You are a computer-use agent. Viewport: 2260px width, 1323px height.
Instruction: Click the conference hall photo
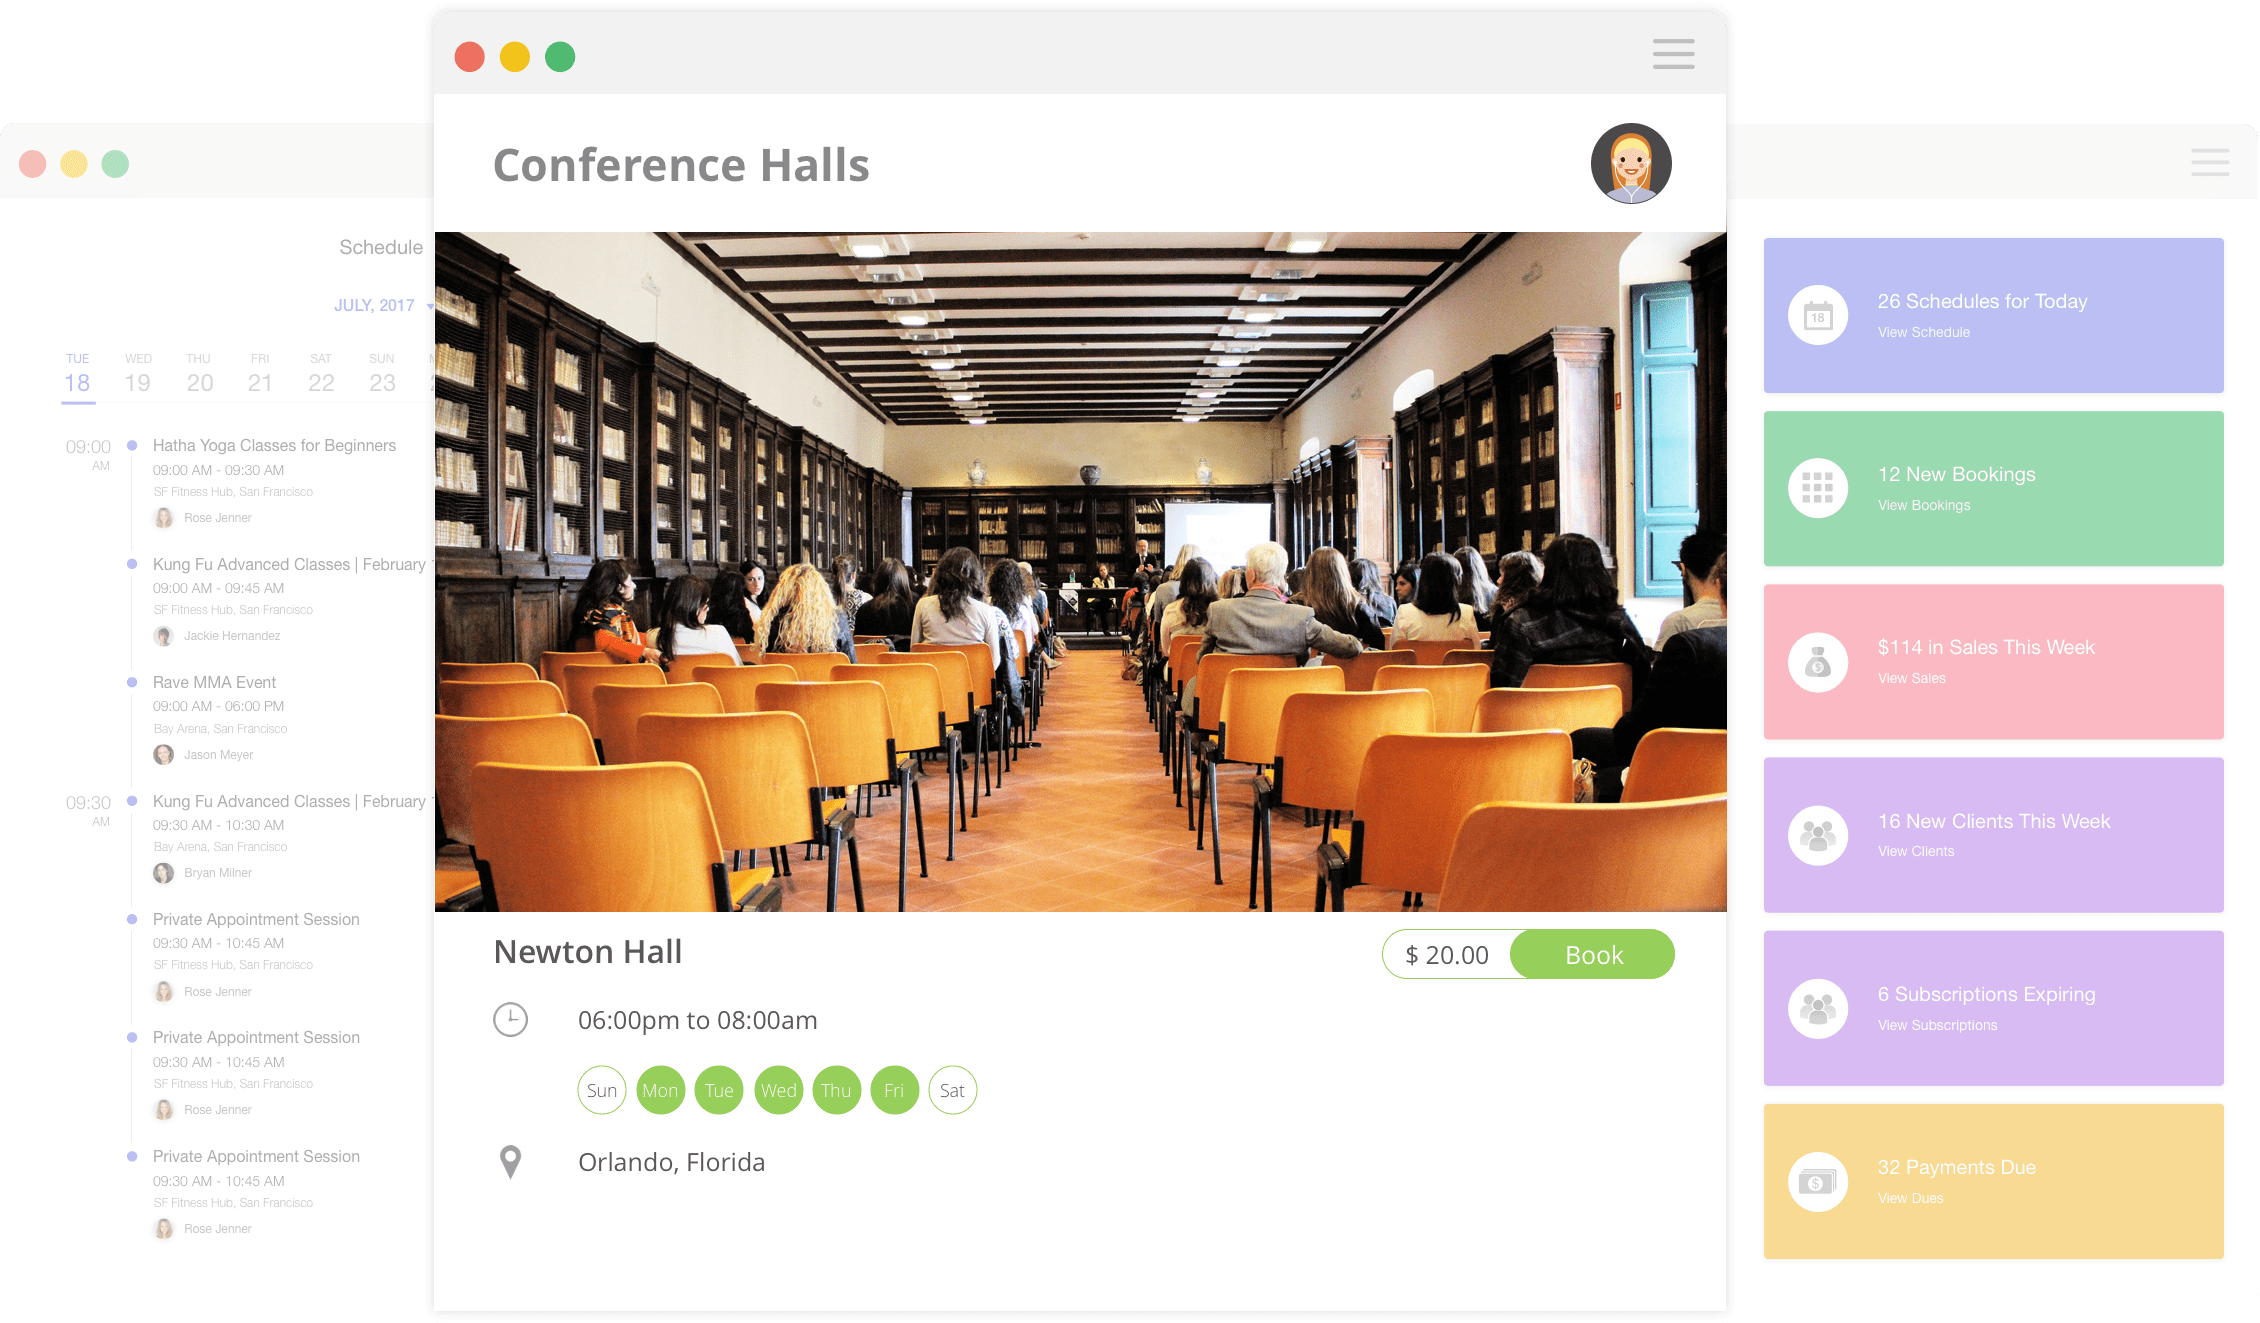pos(1080,572)
